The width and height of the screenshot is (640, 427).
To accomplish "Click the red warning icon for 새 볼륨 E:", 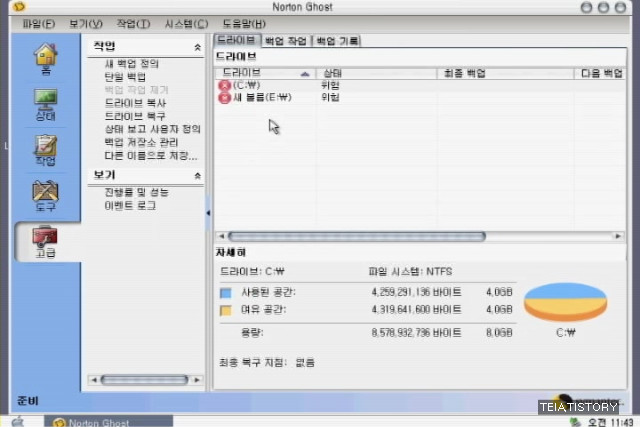I will coord(224,98).
